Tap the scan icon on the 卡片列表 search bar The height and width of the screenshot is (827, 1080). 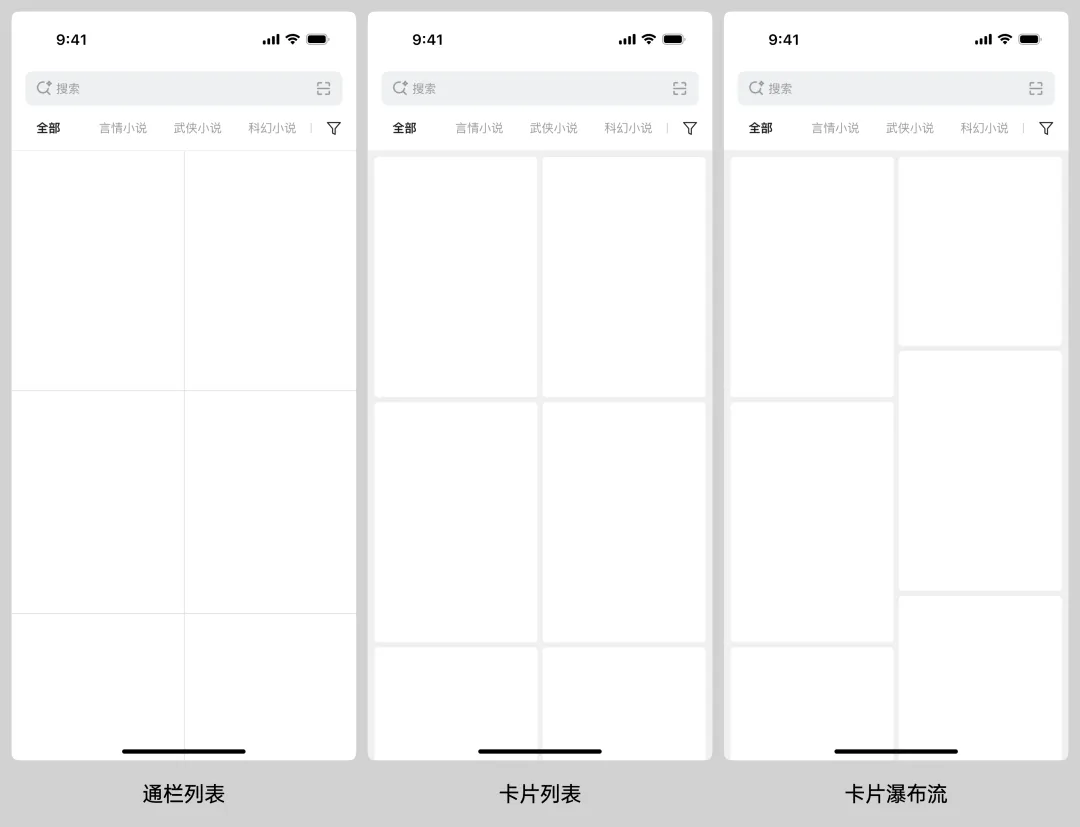679,89
